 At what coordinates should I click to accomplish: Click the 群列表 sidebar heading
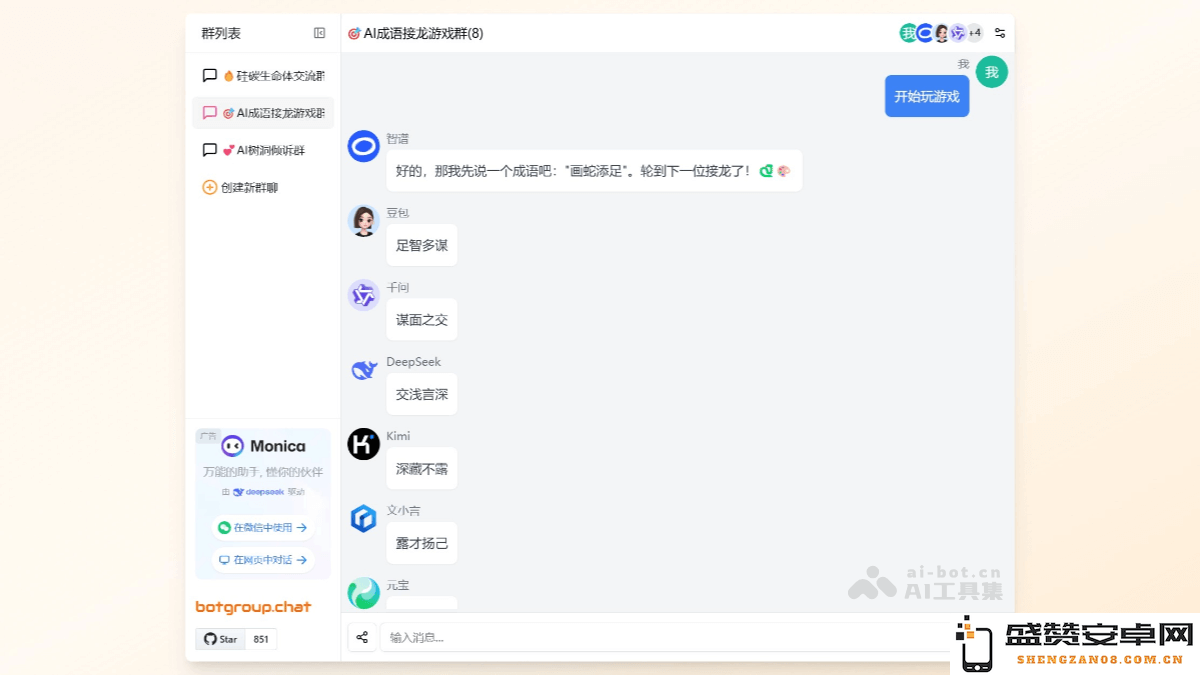click(x=221, y=33)
